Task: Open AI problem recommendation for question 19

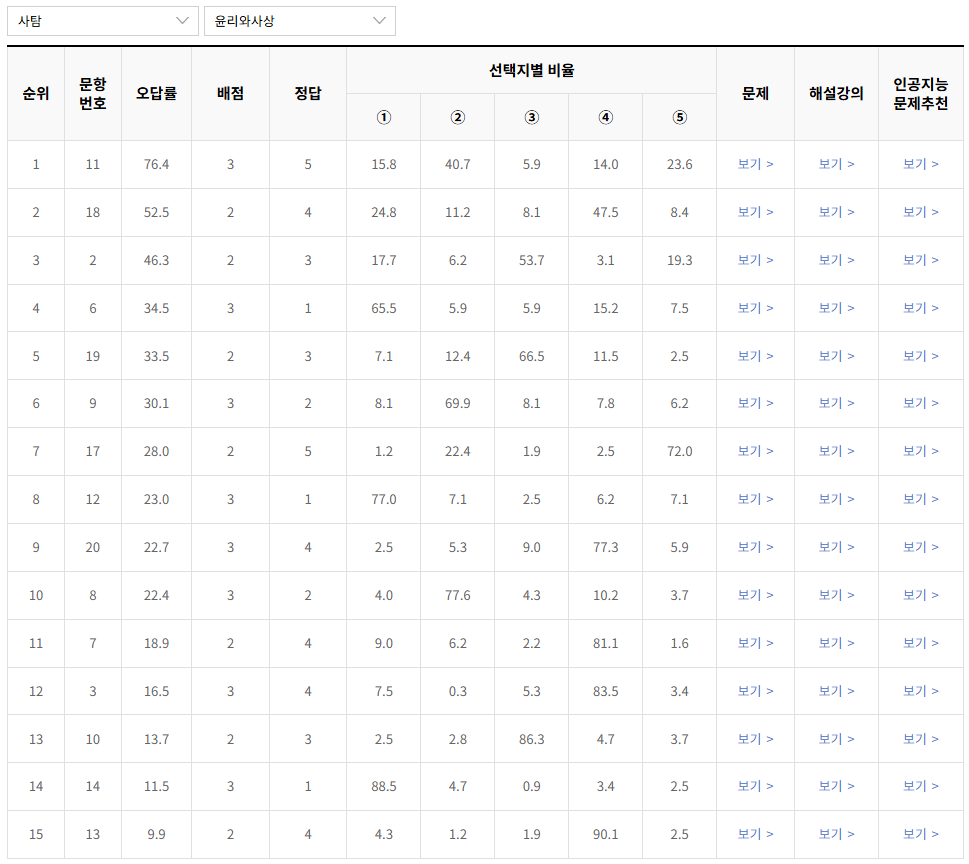Action: pos(920,355)
